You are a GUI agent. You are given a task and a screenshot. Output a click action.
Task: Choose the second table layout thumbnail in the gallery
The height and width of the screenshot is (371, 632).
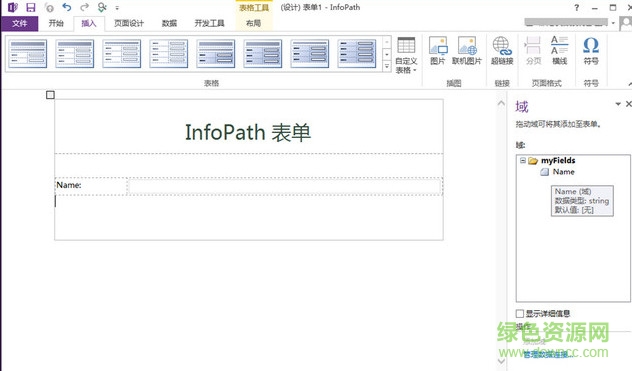coord(75,54)
